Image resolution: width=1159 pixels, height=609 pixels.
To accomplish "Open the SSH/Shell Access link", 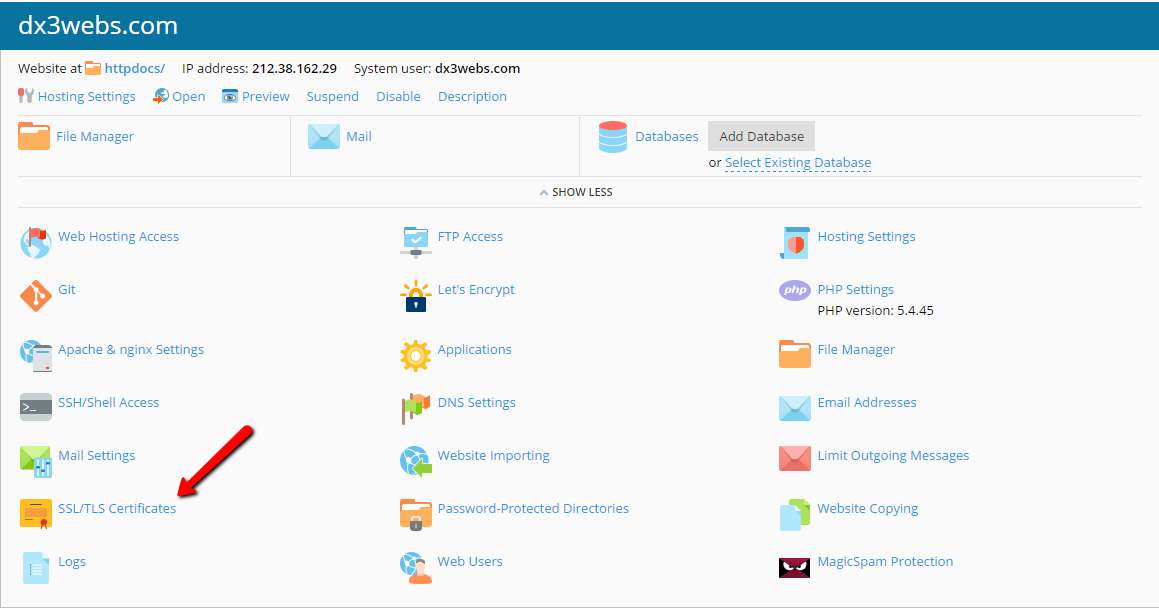I will (109, 403).
